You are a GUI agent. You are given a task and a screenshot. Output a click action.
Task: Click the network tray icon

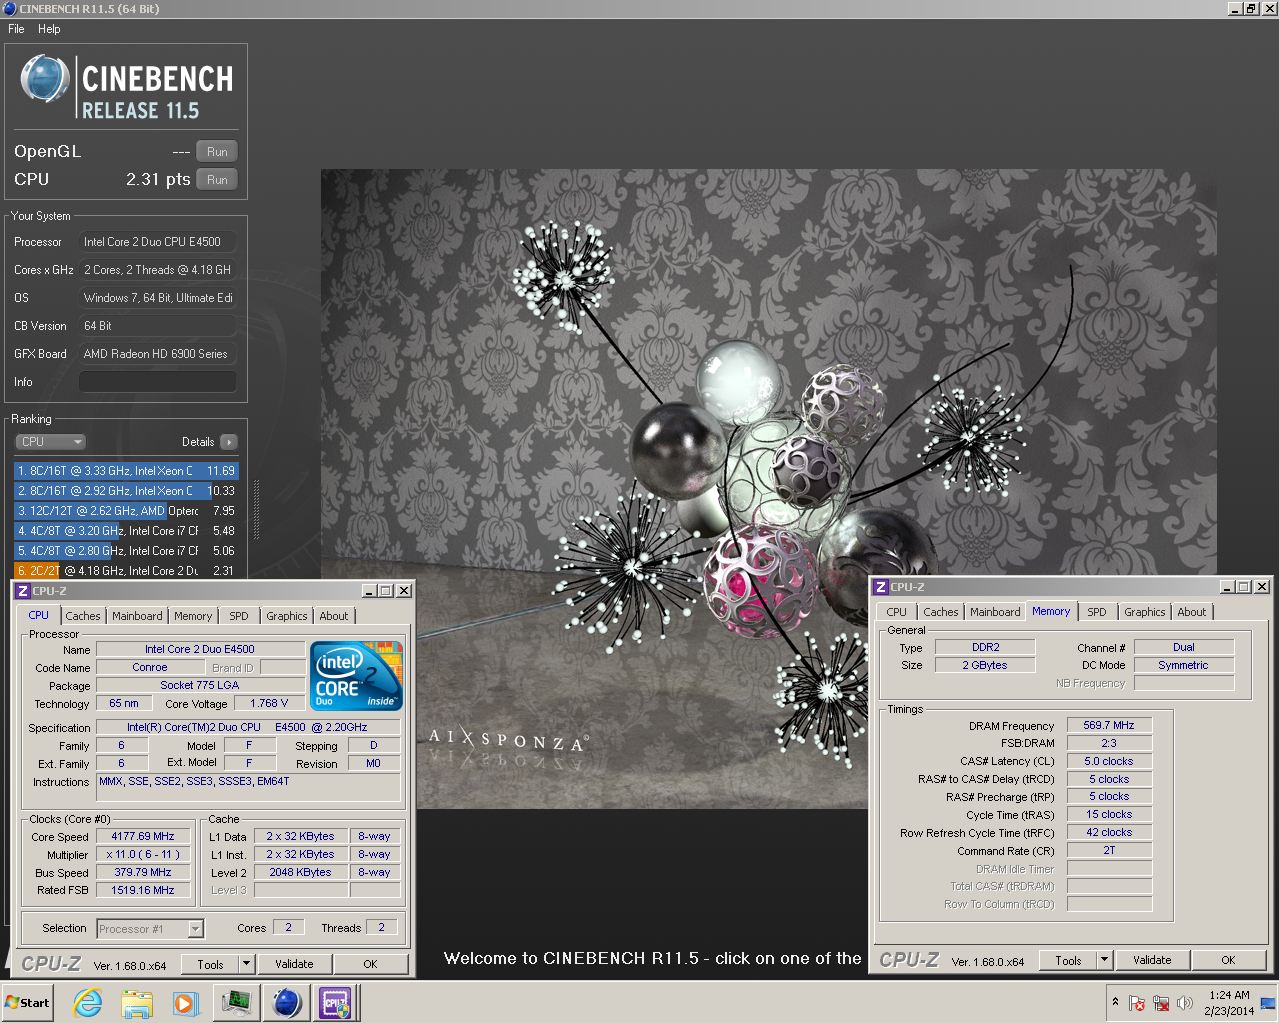[x=1161, y=1003]
